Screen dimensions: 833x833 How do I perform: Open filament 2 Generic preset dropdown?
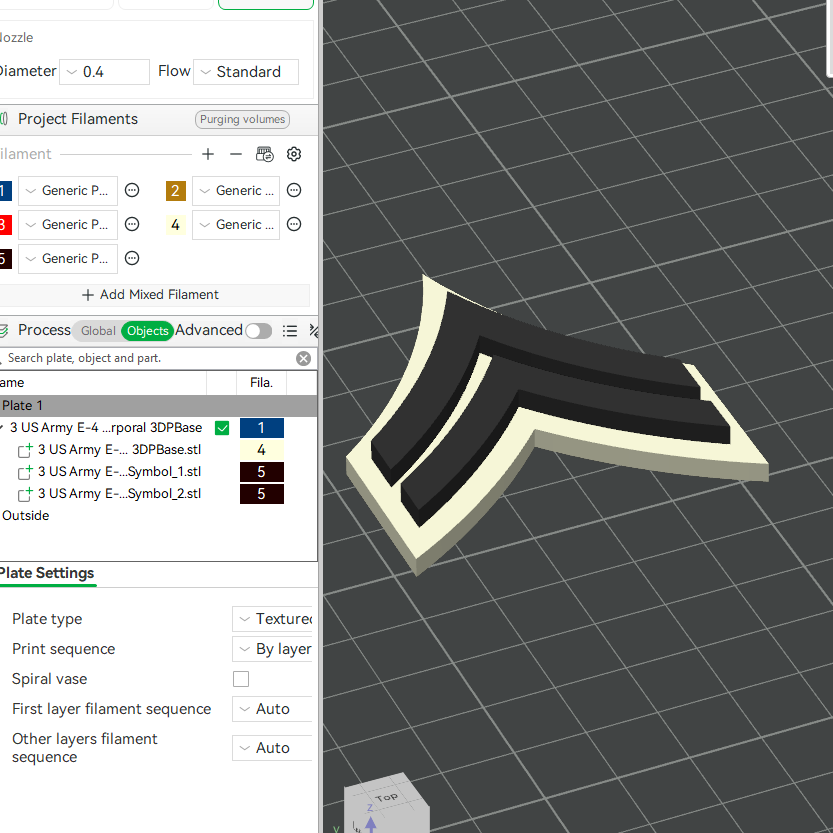[x=236, y=191]
